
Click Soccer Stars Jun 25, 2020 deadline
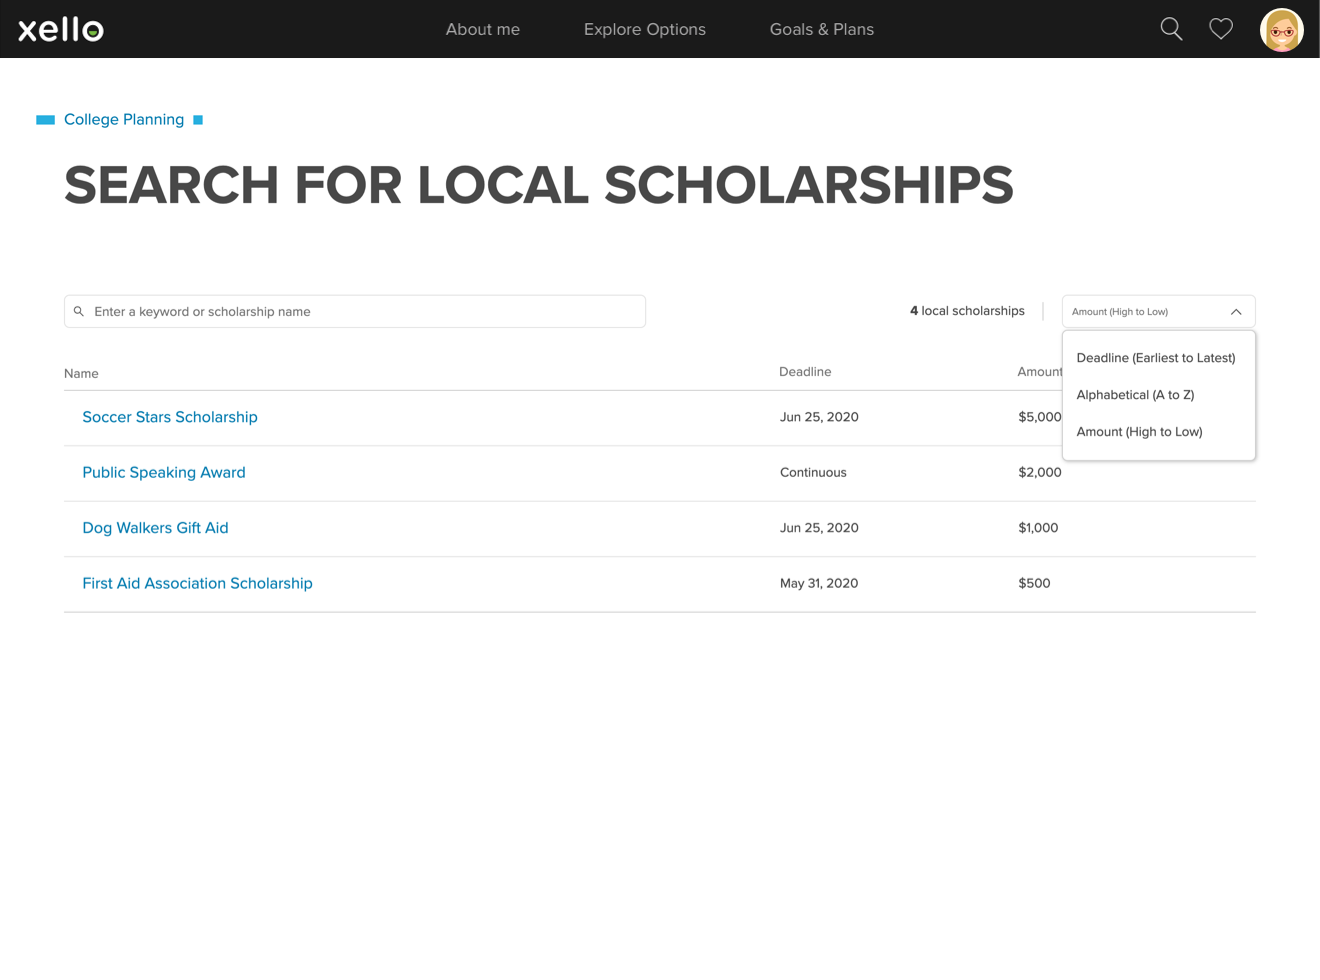[819, 417]
